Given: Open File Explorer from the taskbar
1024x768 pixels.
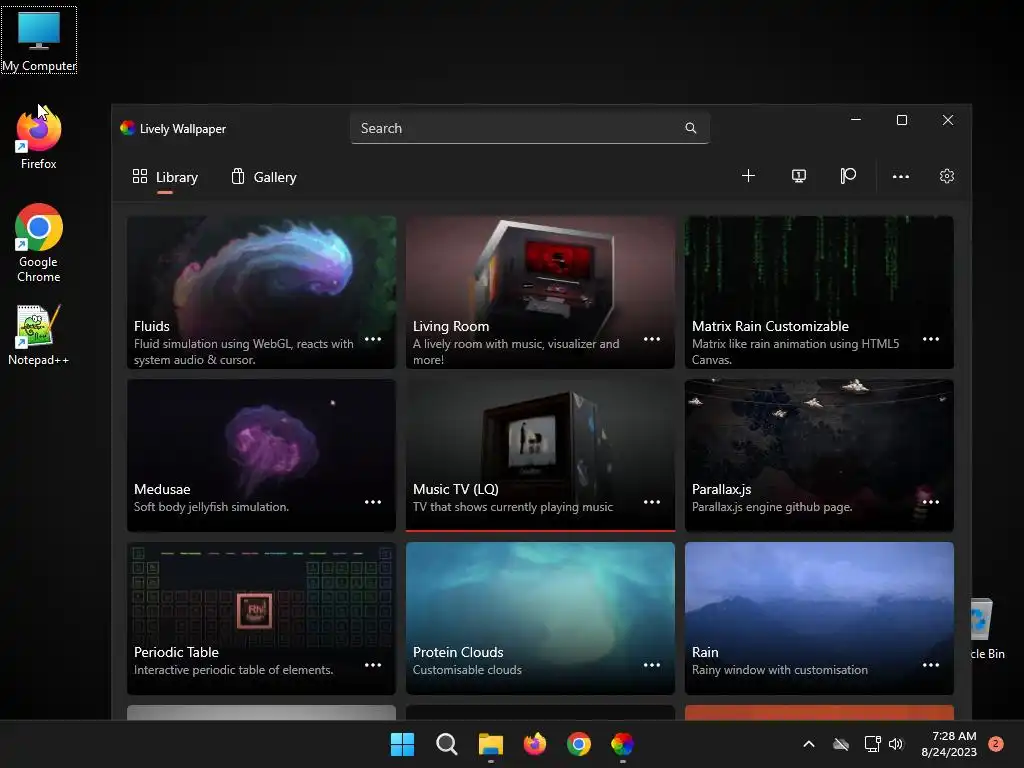Looking at the screenshot, I should coord(490,744).
